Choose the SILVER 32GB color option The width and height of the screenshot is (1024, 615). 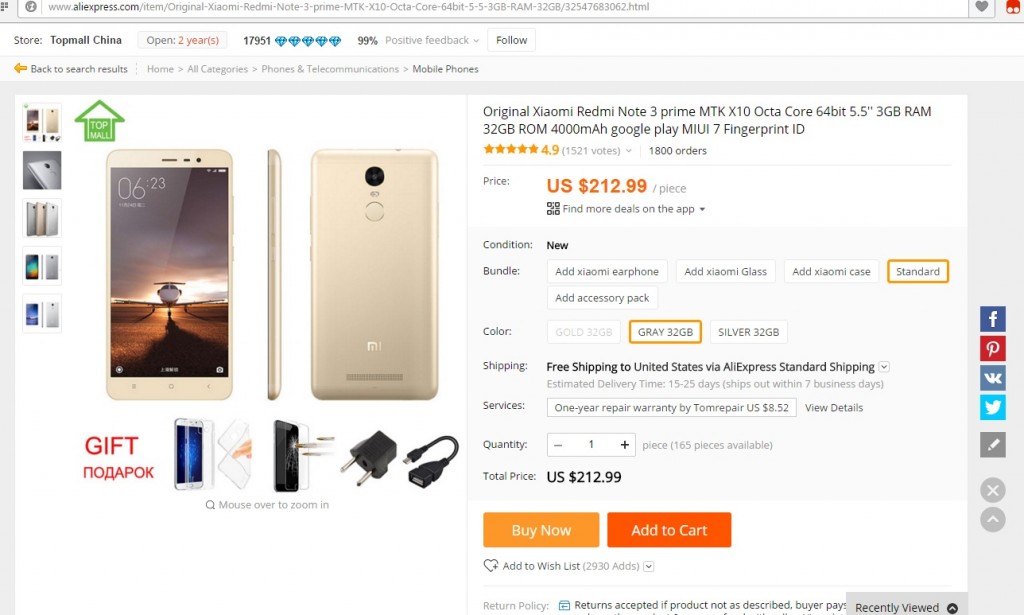coord(749,332)
